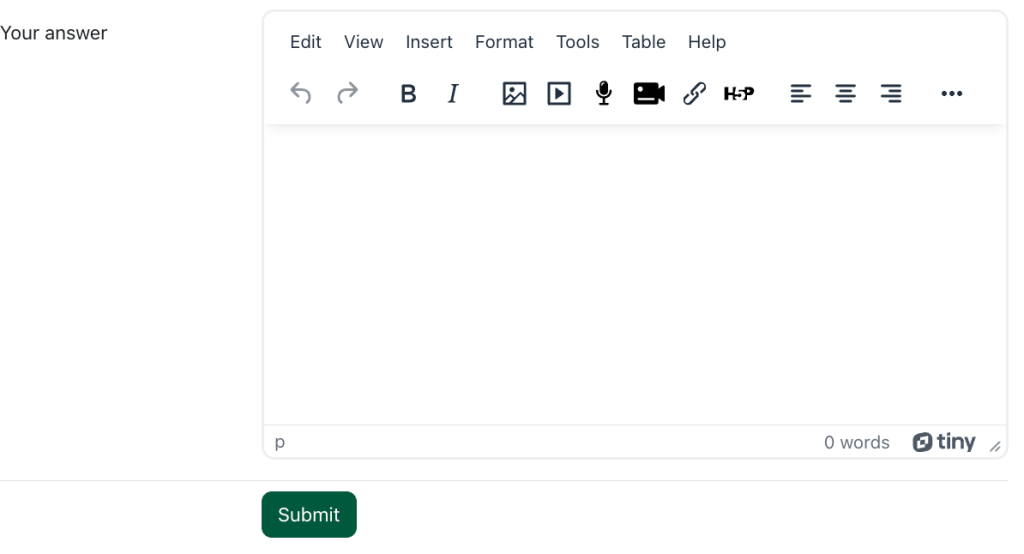Open the Insert menu
This screenshot has width=1024, height=554.
click(x=429, y=42)
